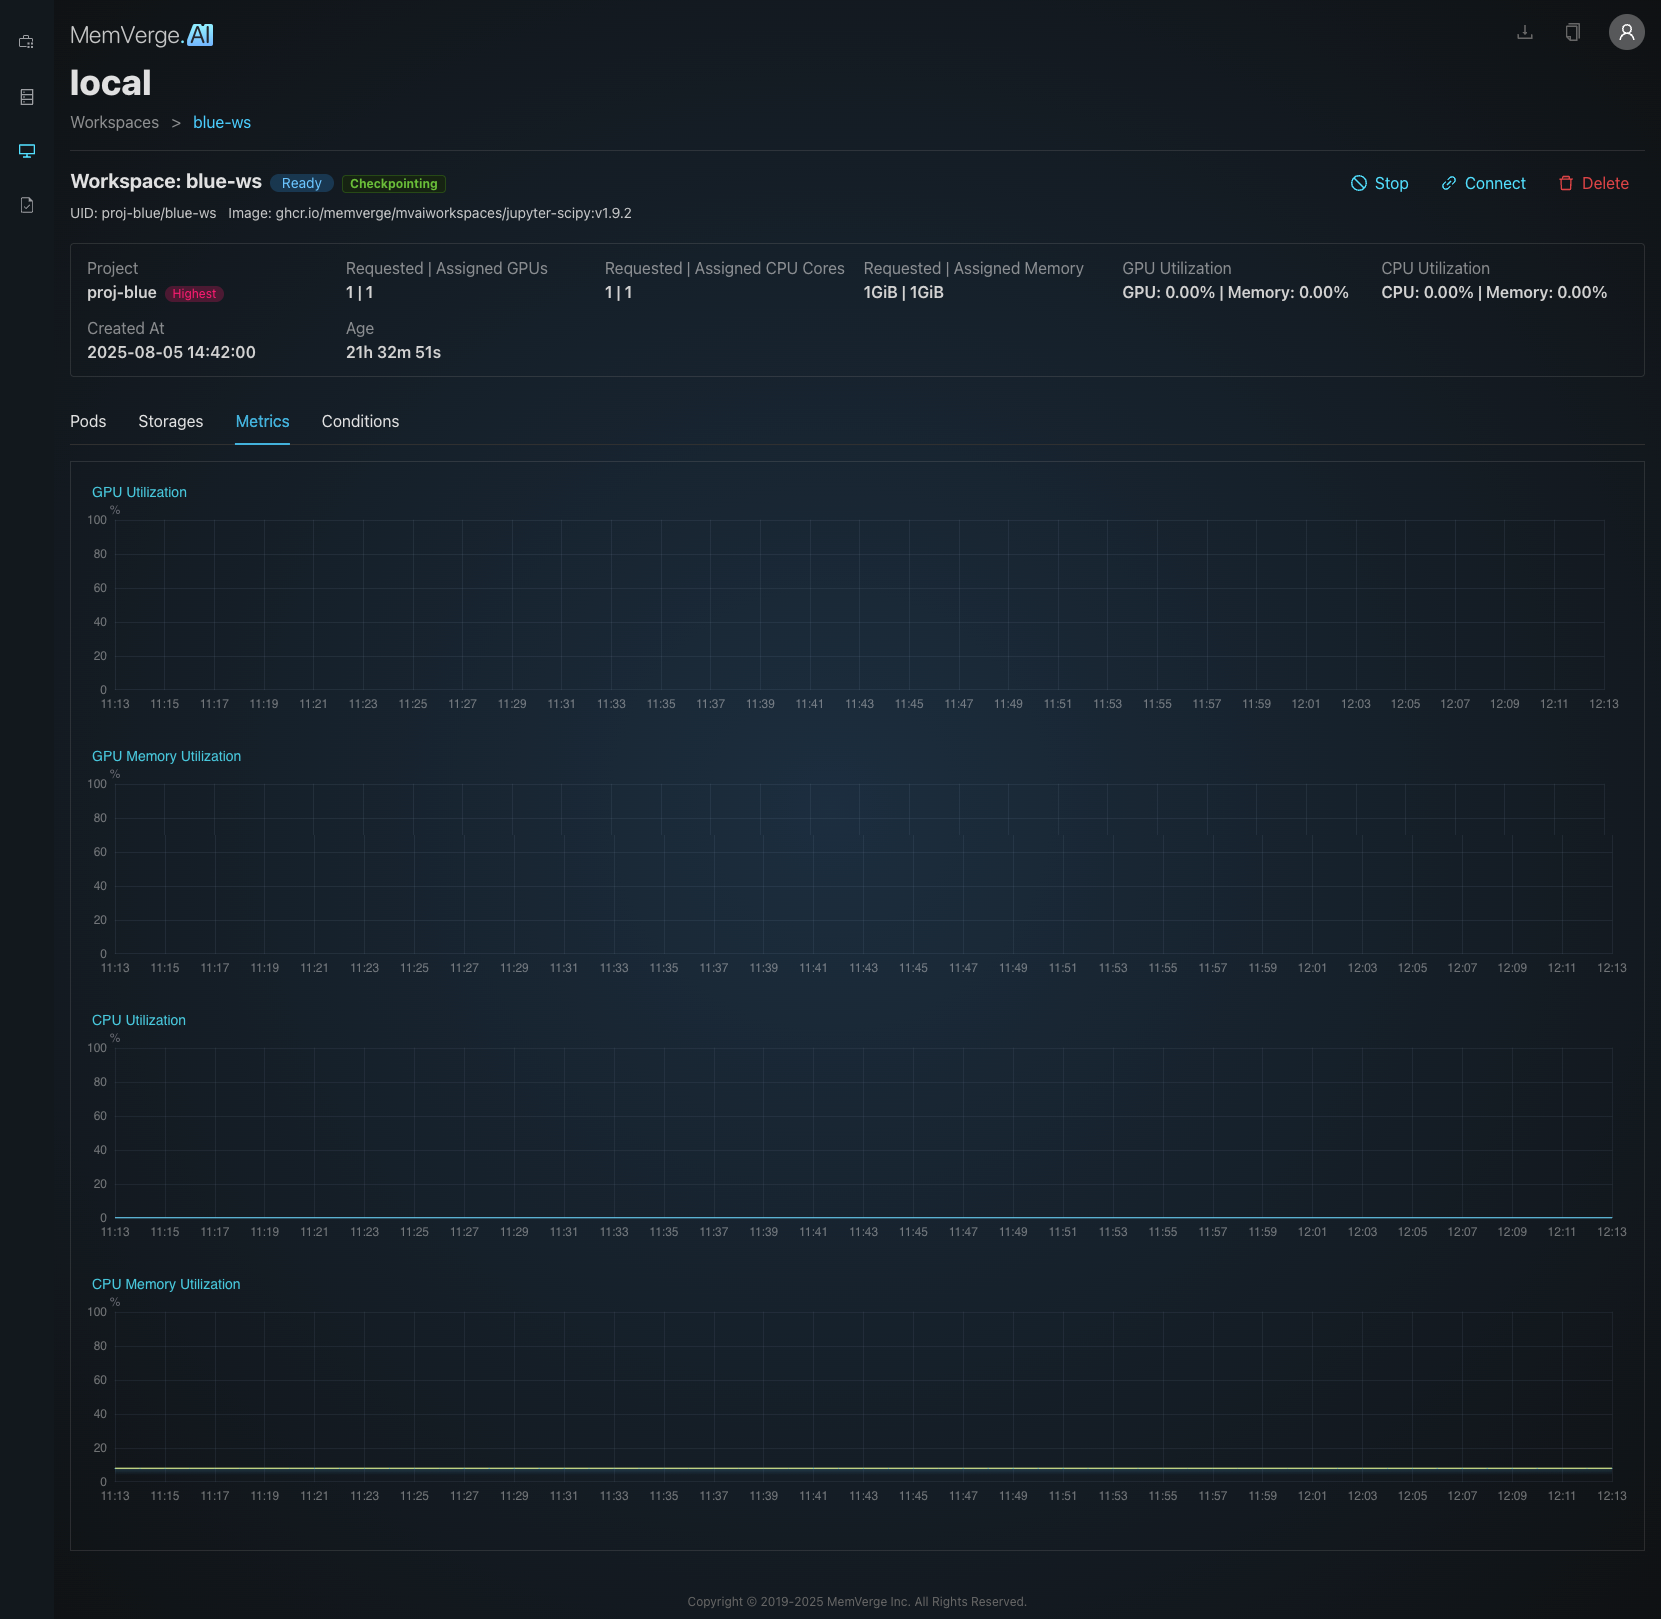Go to Workspaces breadcrumb link
Viewport: 1661px width, 1619px height.
click(x=114, y=122)
